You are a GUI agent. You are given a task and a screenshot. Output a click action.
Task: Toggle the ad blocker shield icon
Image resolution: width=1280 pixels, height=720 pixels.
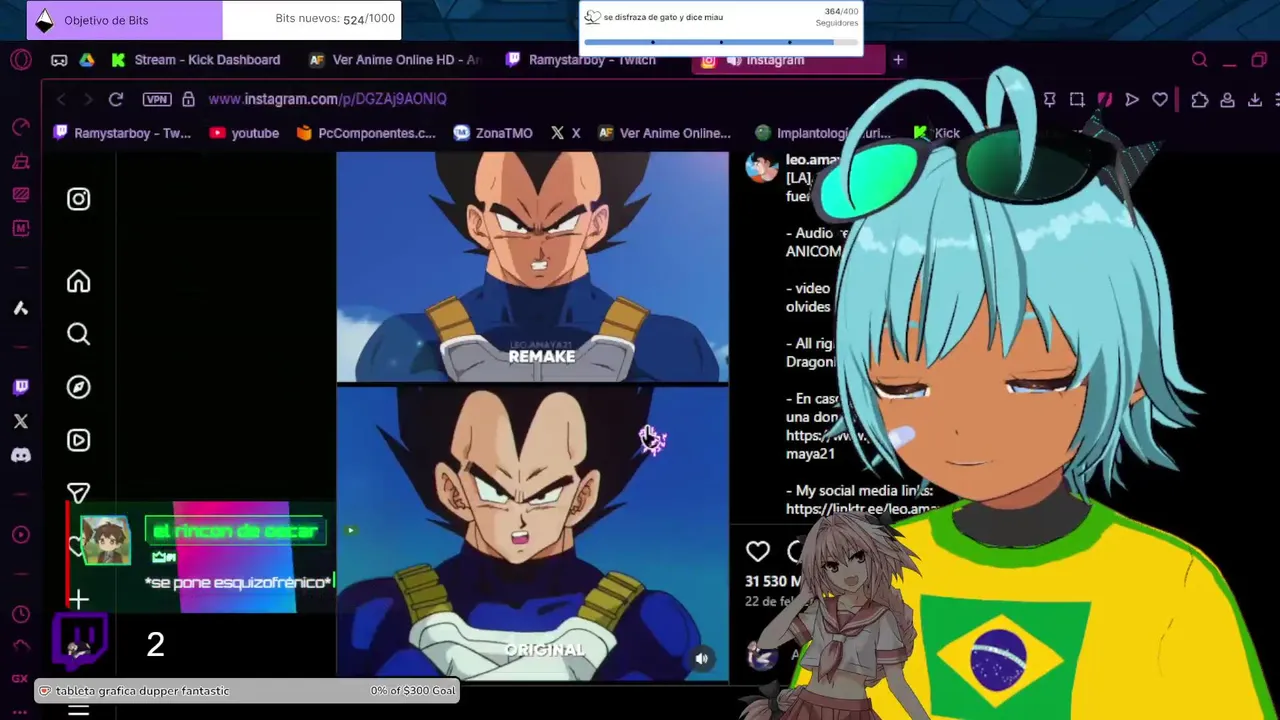tap(1104, 99)
